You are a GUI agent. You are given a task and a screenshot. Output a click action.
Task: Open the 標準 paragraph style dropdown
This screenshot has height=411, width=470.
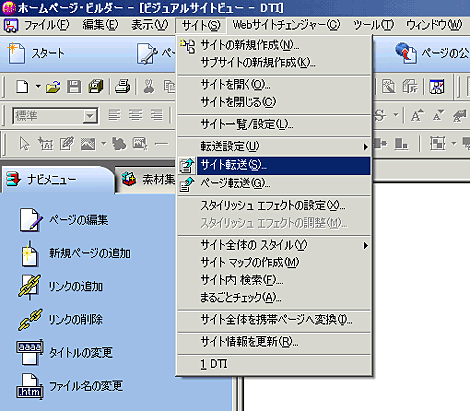pos(90,116)
